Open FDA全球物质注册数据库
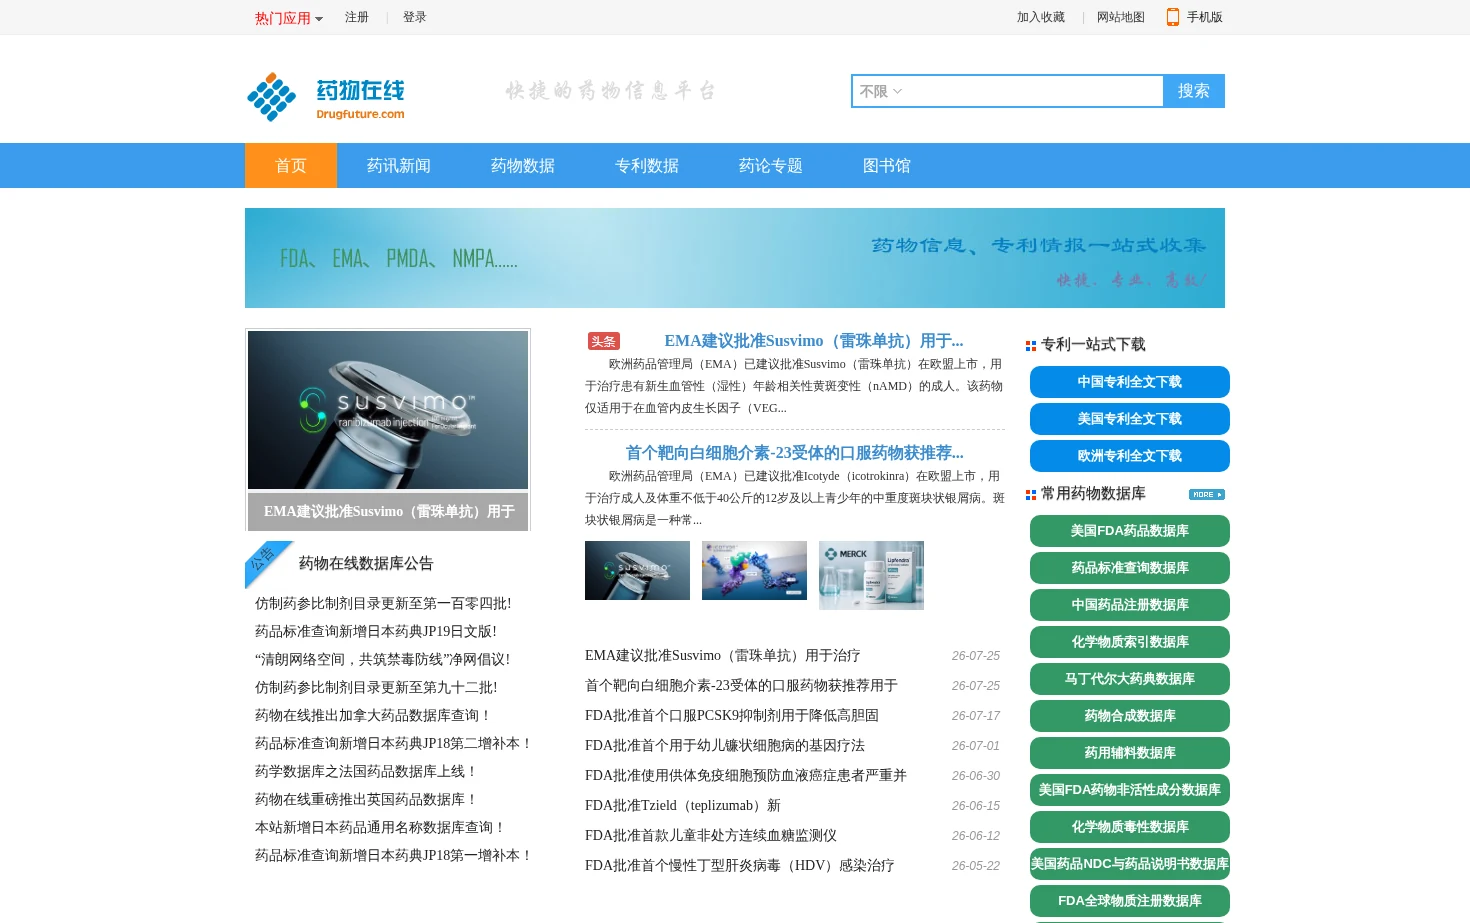The width and height of the screenshot is (1470, 923). click(x=1130, y=901)
